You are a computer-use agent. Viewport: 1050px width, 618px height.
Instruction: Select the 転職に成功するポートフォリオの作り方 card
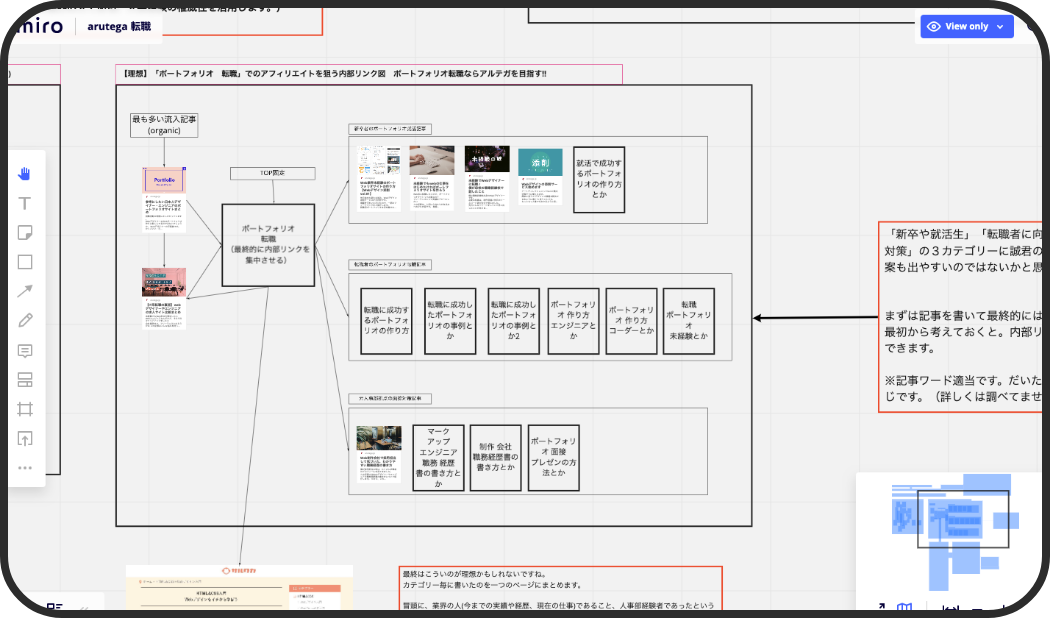pos(386,321)
